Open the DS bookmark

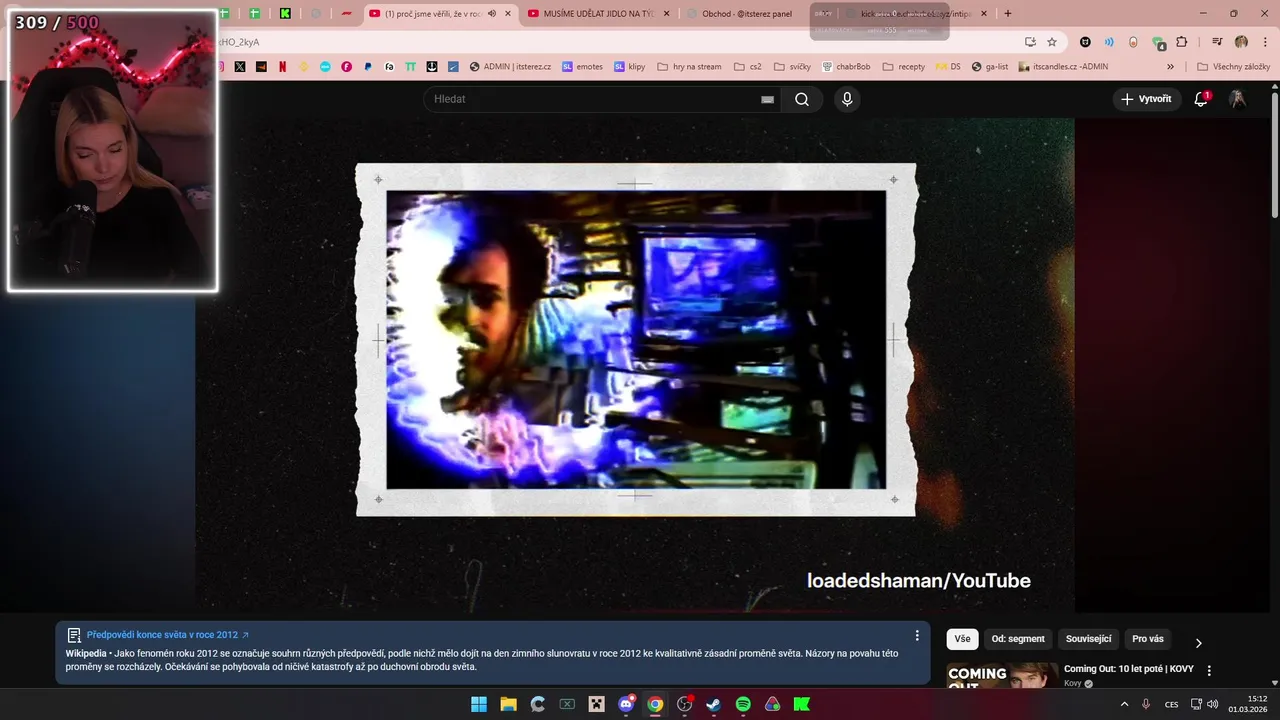pos(948,67)
